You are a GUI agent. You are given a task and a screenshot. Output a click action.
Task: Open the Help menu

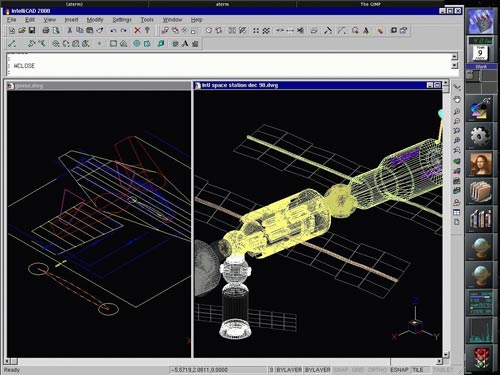(196, 20)
